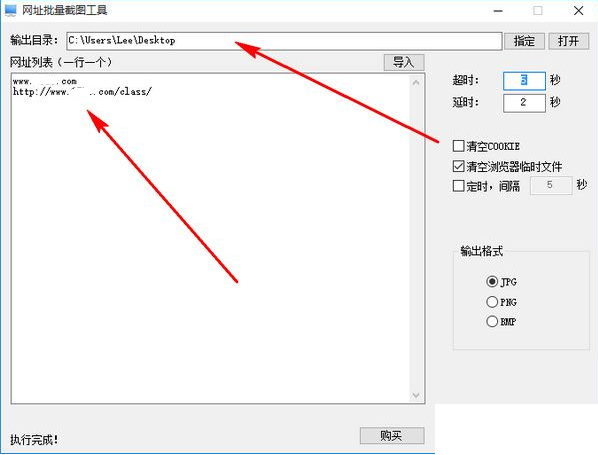Click the http://www…com/class/ URL line
Image resolution: width=598 pixels, height=455 pixels.
(x=82, y=92)
